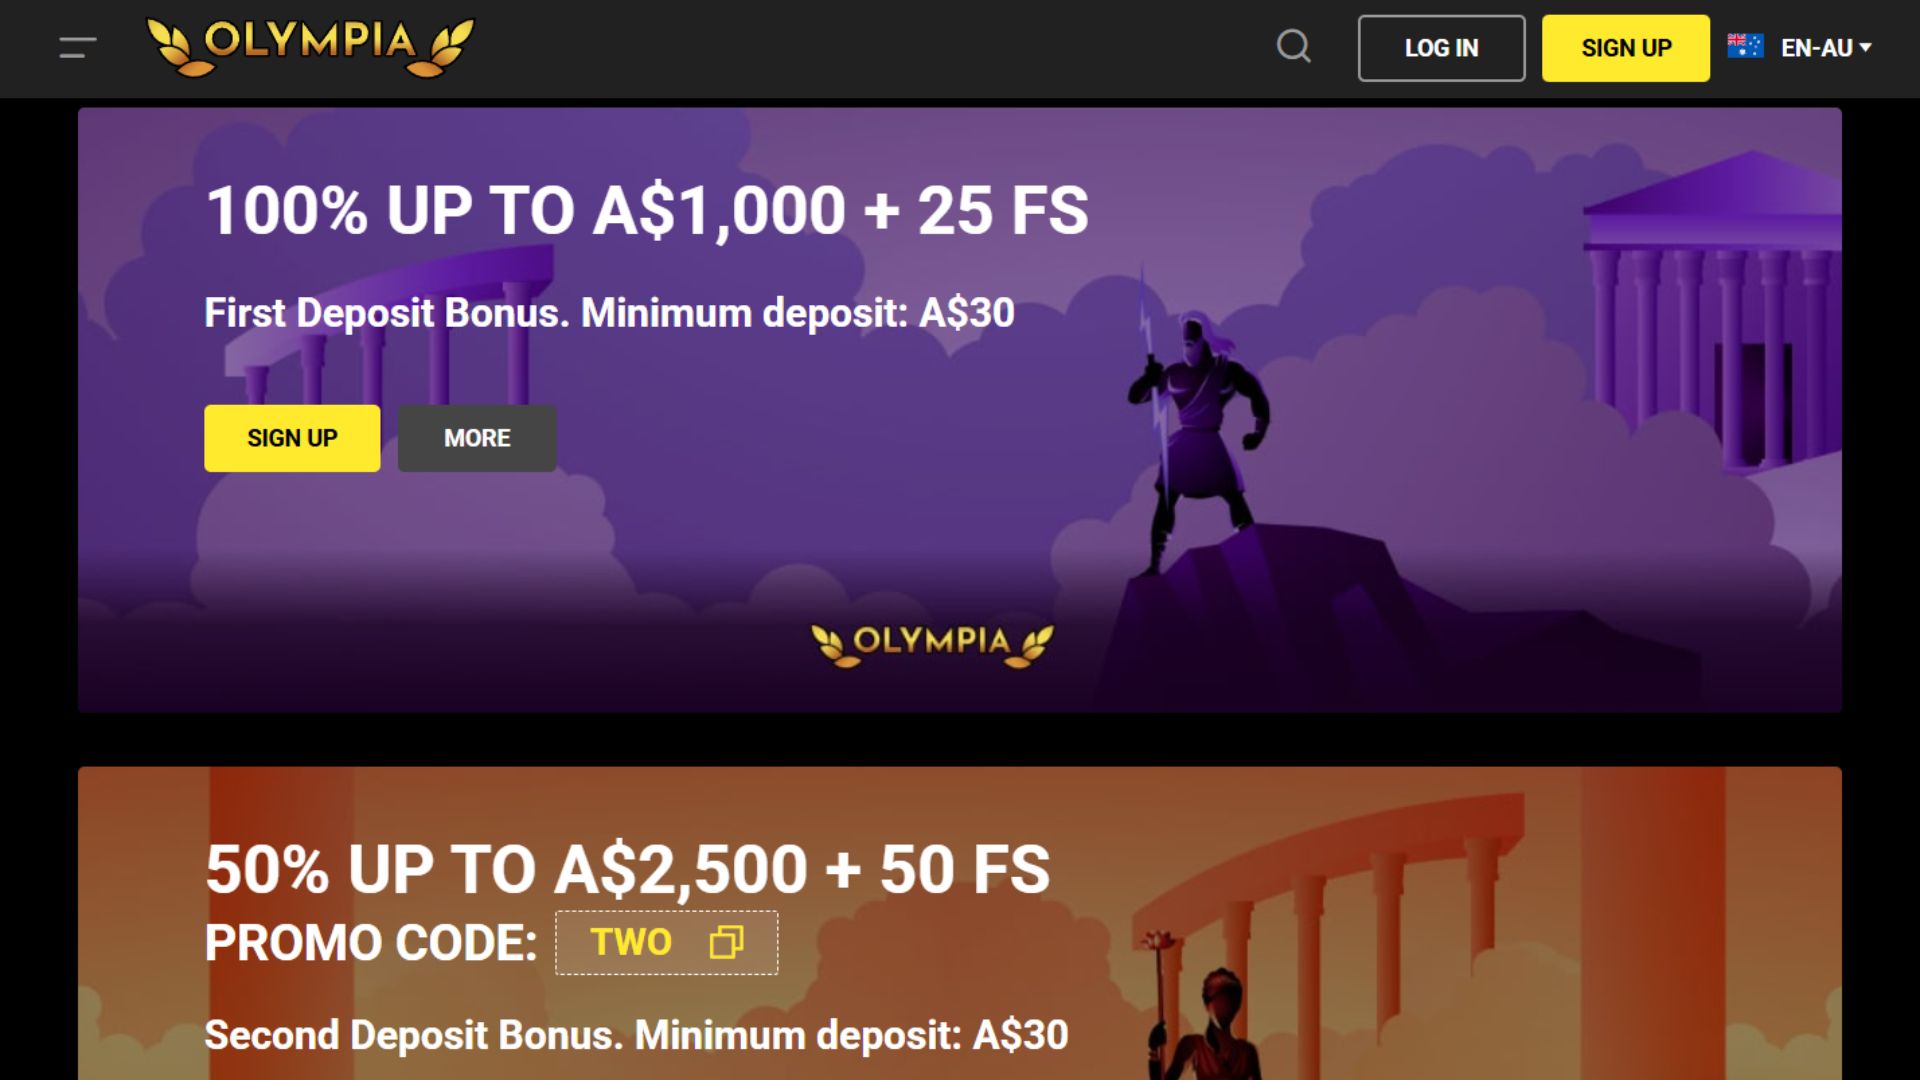Click the Australian flag icon
This screenshot has height=1080, width=1920.
coord(1745,46)
